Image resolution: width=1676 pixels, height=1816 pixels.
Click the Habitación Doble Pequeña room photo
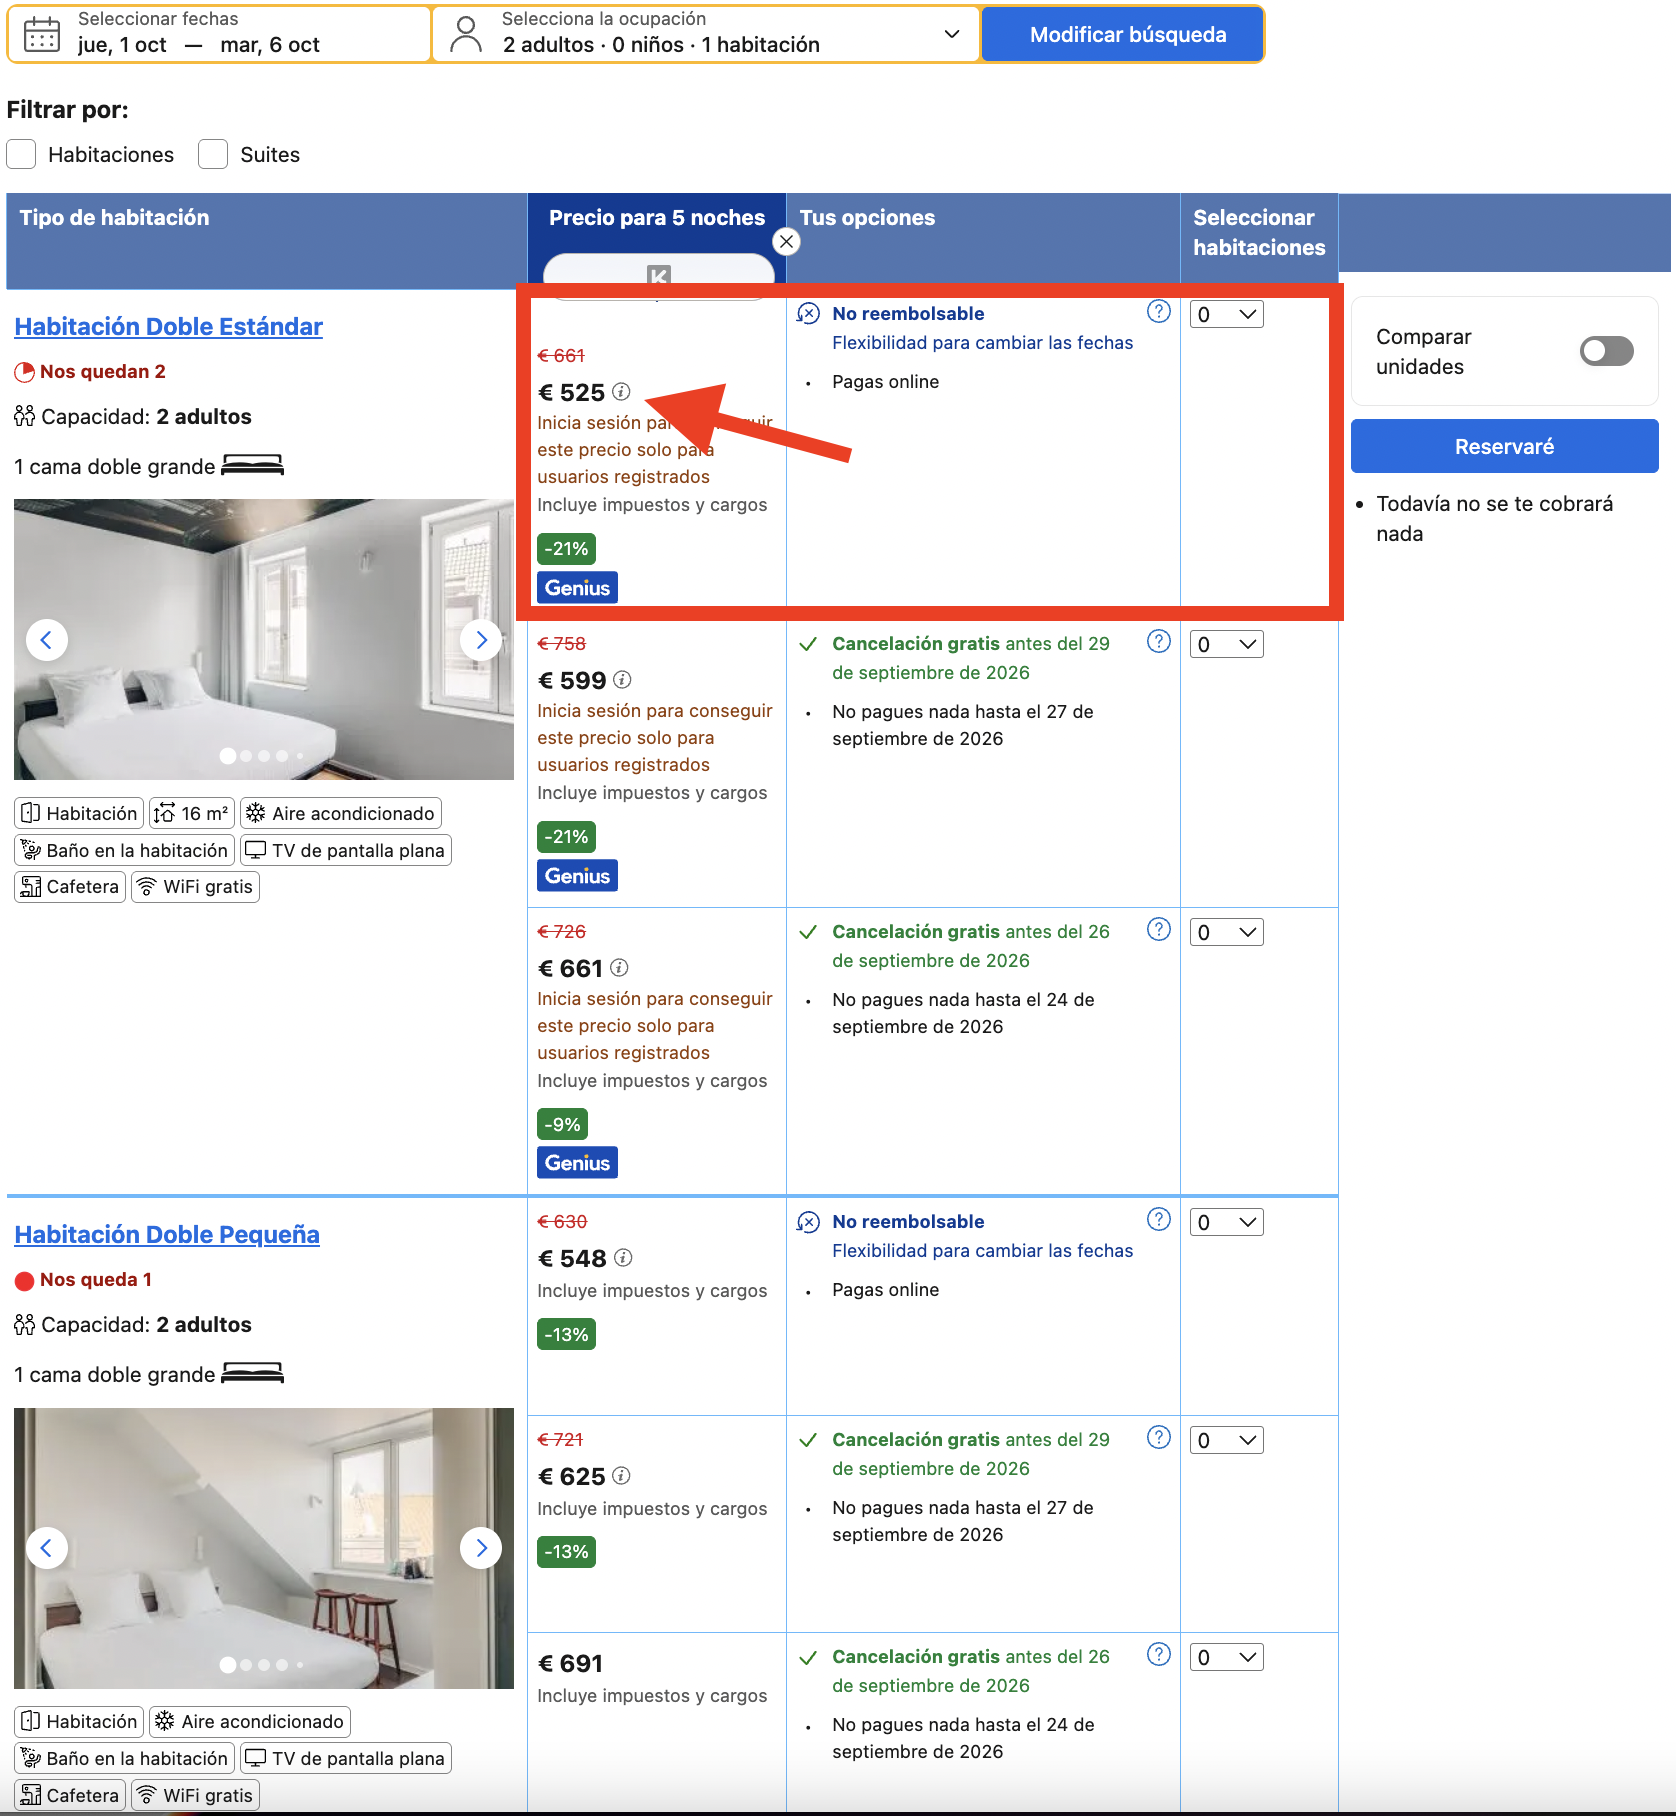pos(264,1548)
